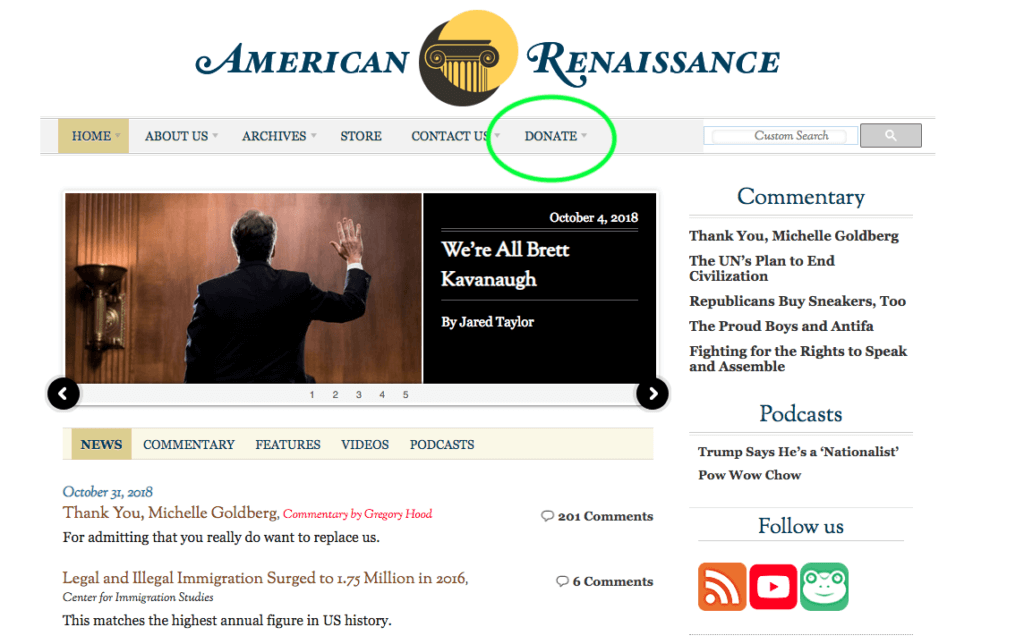Viewport: 1024px width, 644px height.
Task: Click the Custom Search input field
Action: point(780,136)
